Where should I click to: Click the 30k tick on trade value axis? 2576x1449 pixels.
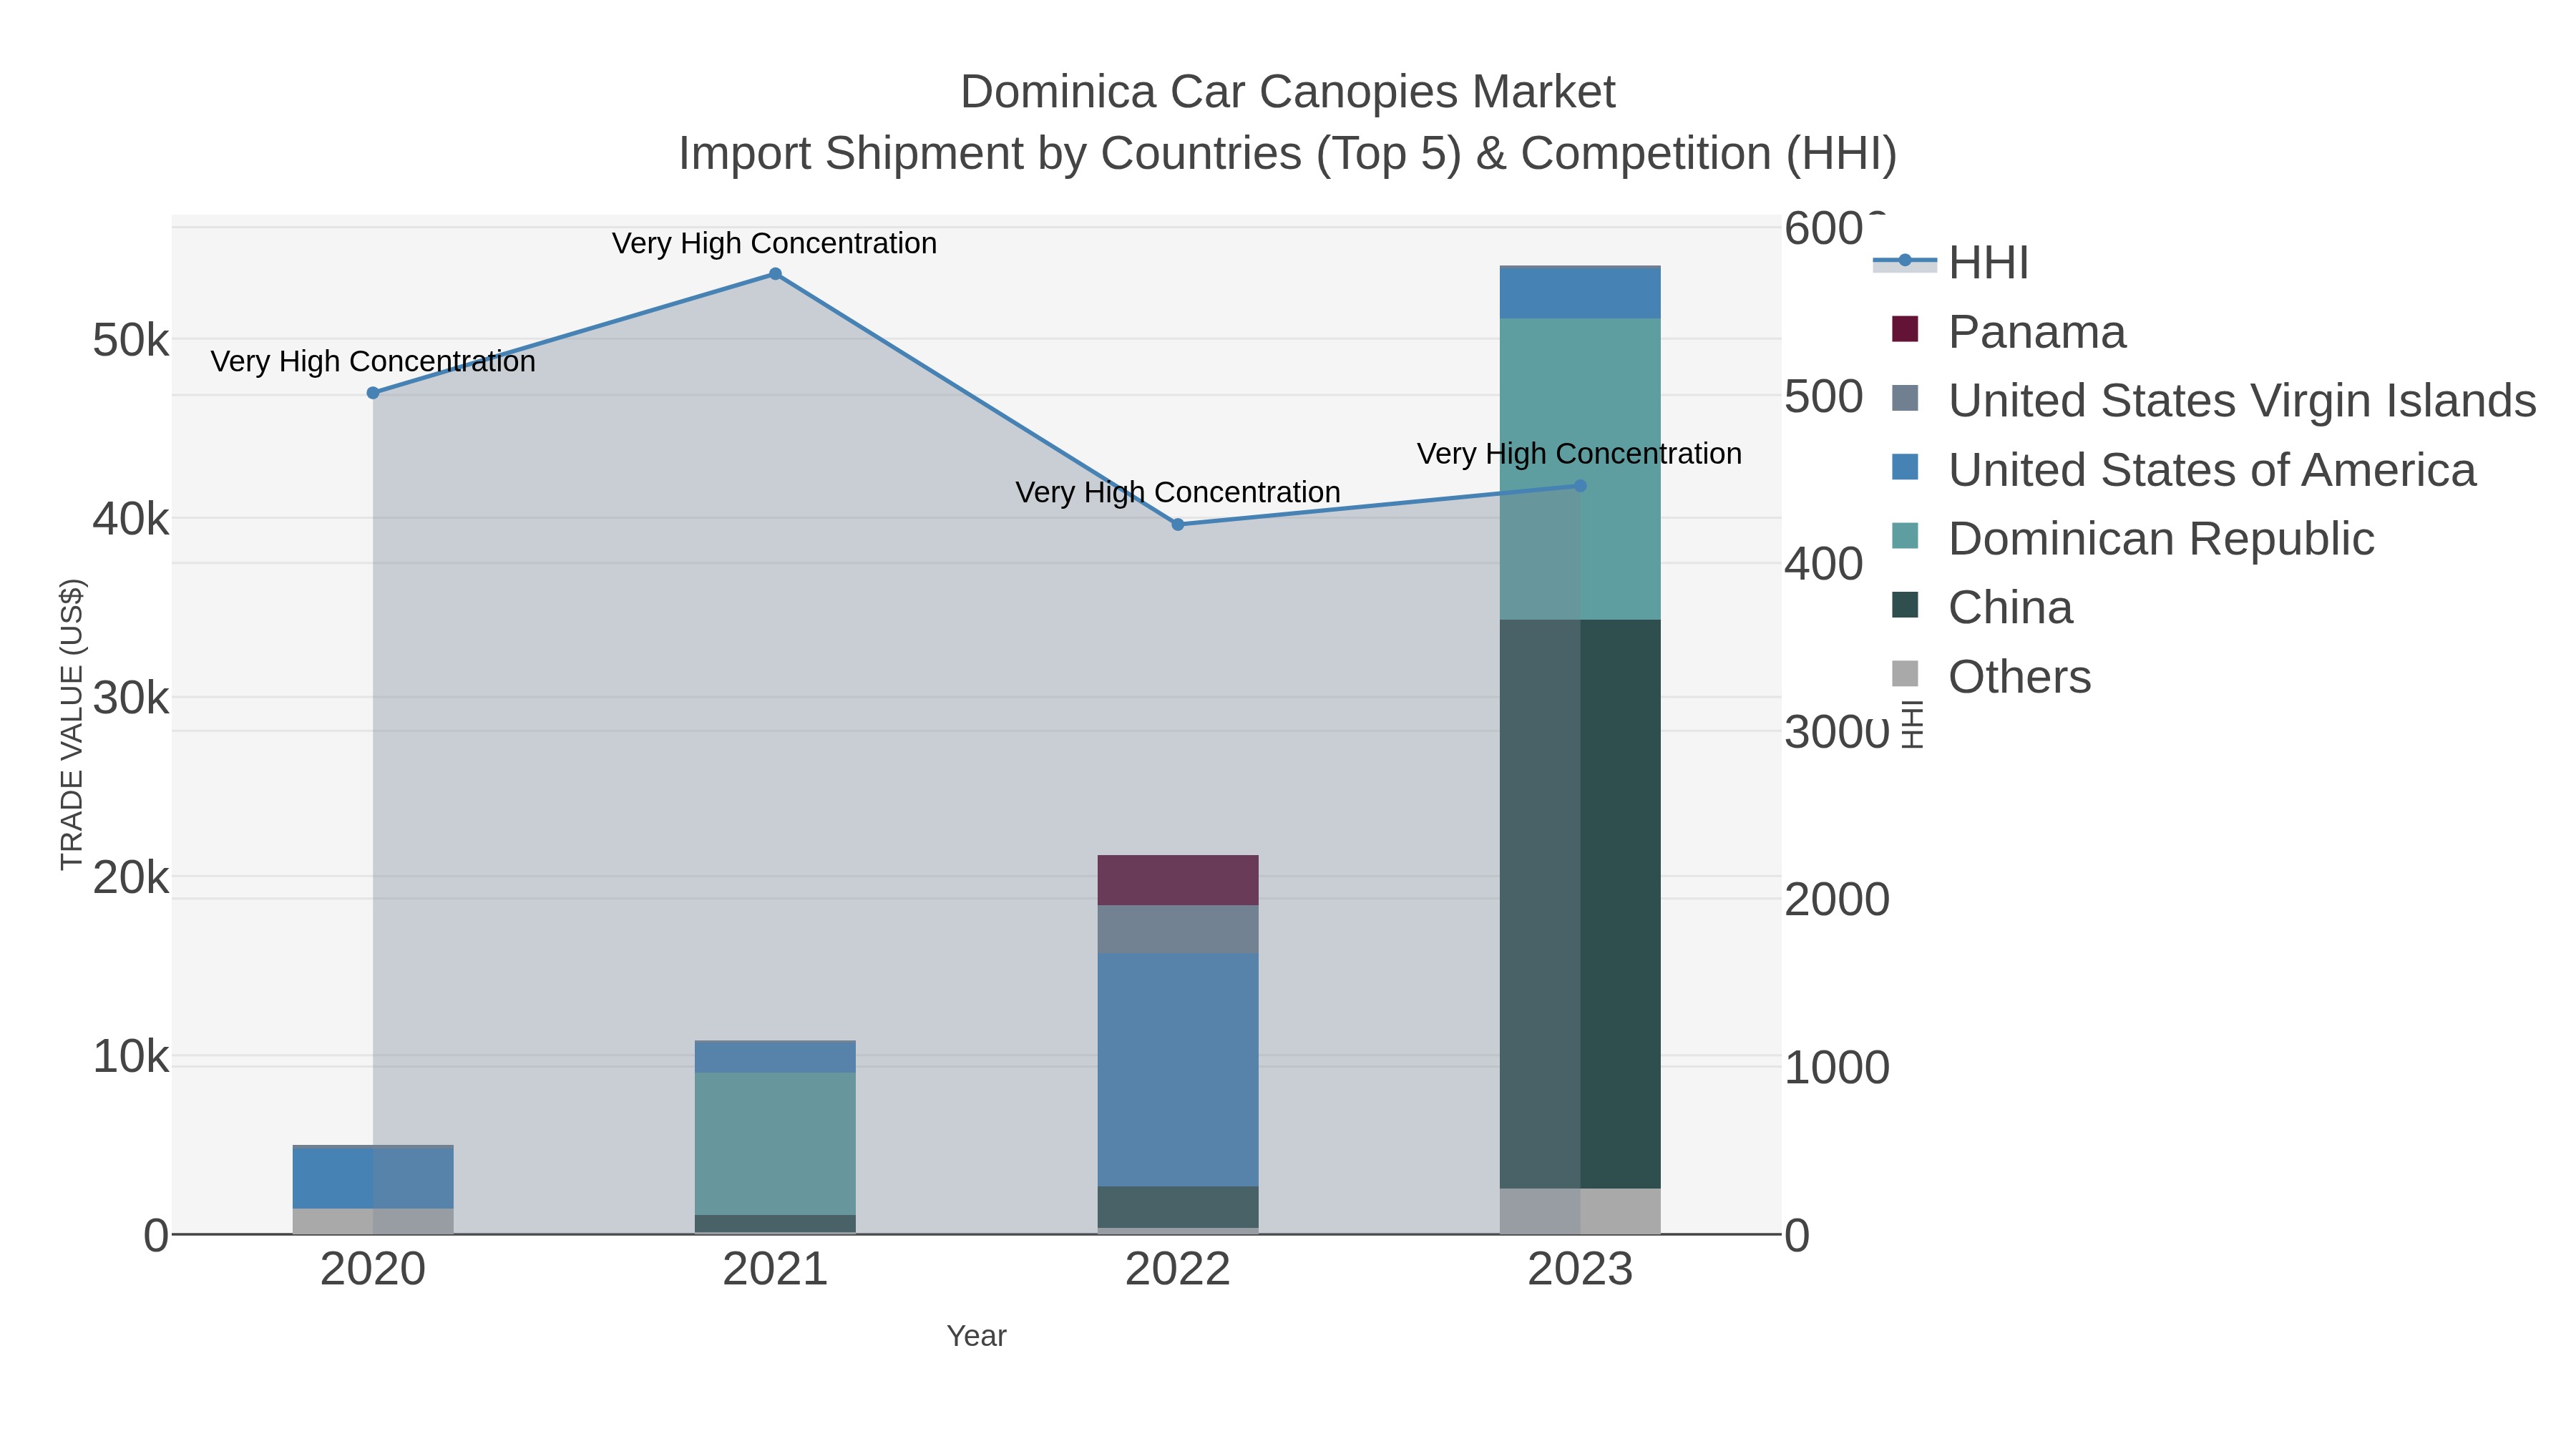coord(131,698)
